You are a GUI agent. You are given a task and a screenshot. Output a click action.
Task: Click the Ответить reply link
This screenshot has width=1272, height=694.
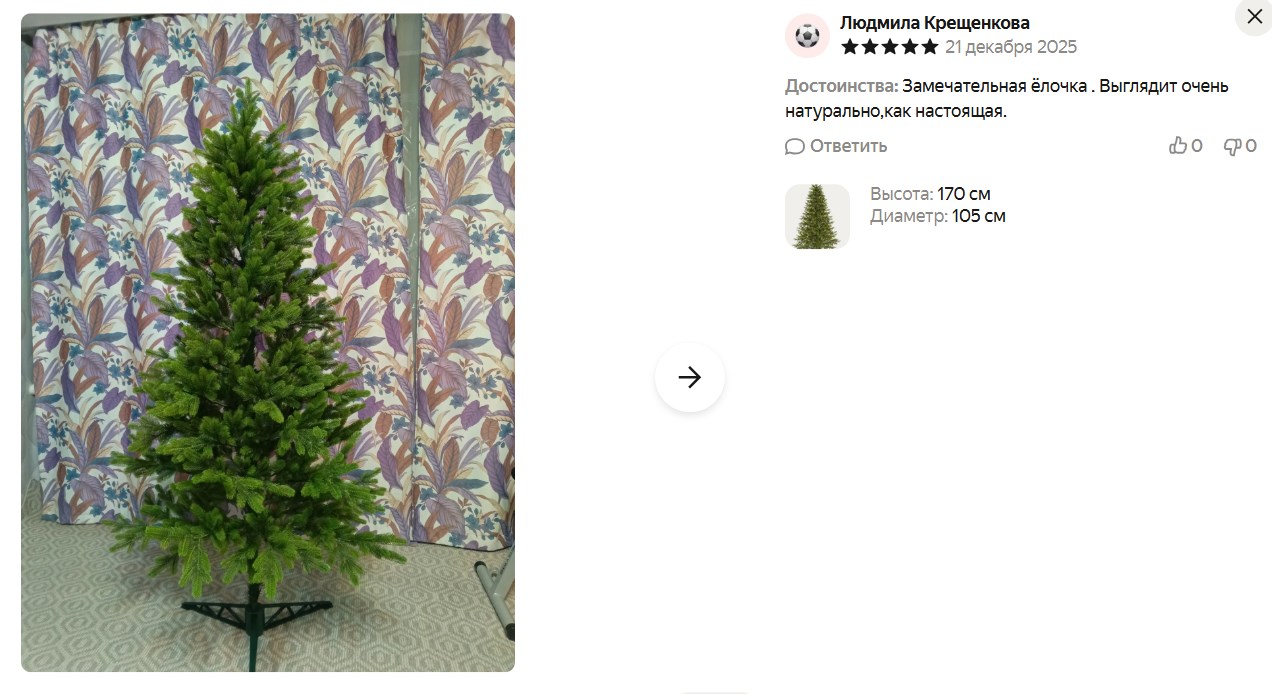coord(848,146)
